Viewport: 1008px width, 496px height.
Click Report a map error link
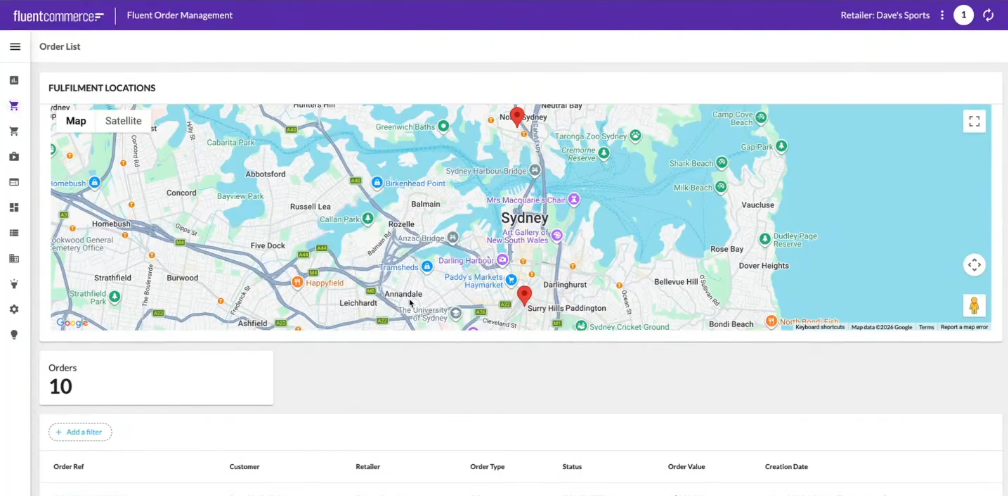(x=964, y=327)
